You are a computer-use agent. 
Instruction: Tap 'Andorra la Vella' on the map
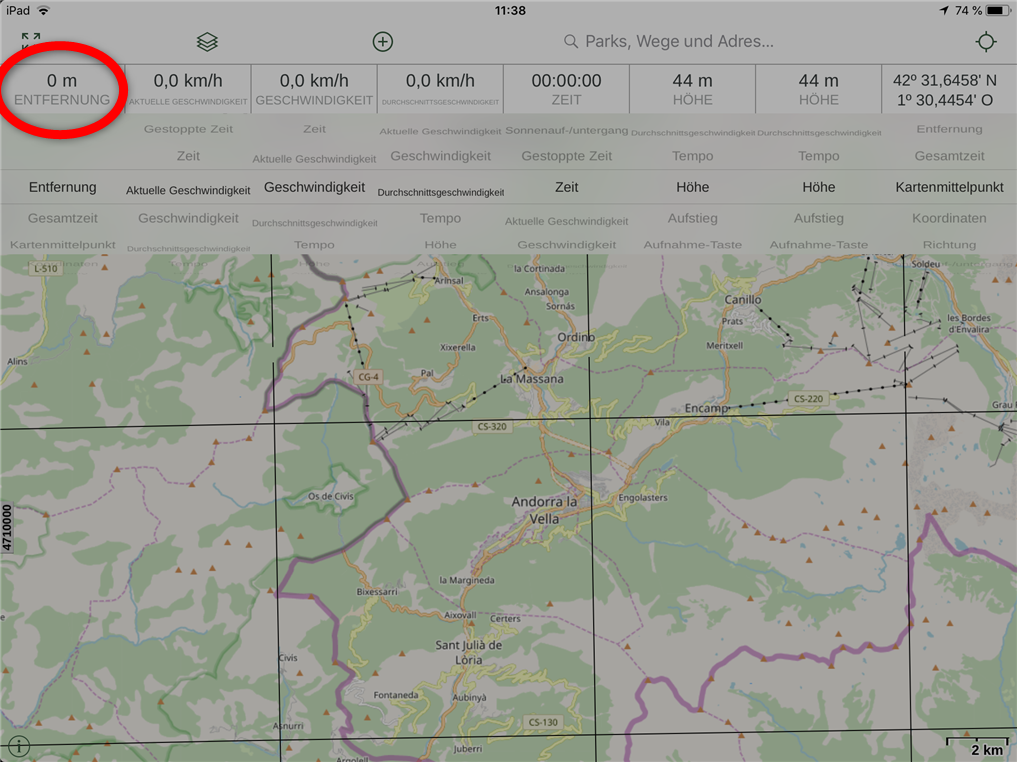pos(545,510)
